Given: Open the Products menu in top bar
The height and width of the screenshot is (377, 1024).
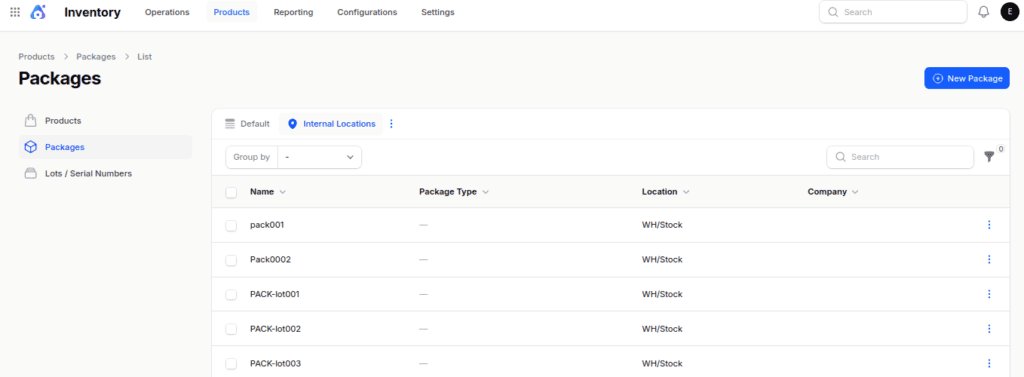Looking at the screenshot, I should pyautogui.click(x=232, y=12).
